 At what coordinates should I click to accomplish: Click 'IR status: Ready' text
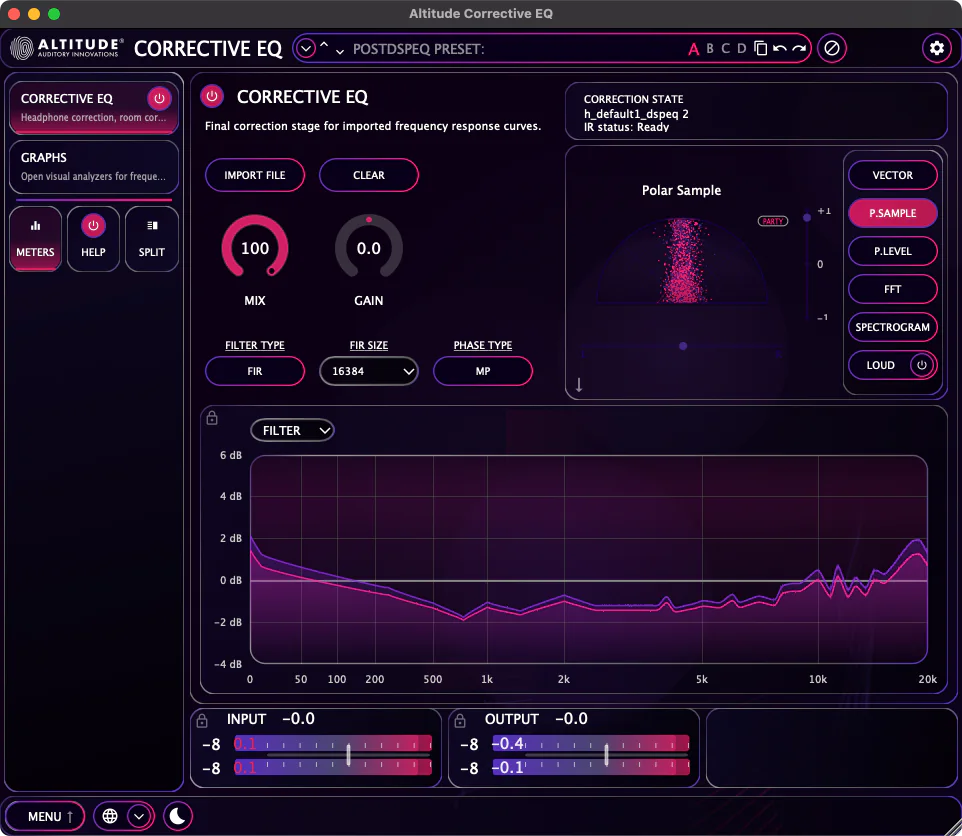tap(626, 127)
